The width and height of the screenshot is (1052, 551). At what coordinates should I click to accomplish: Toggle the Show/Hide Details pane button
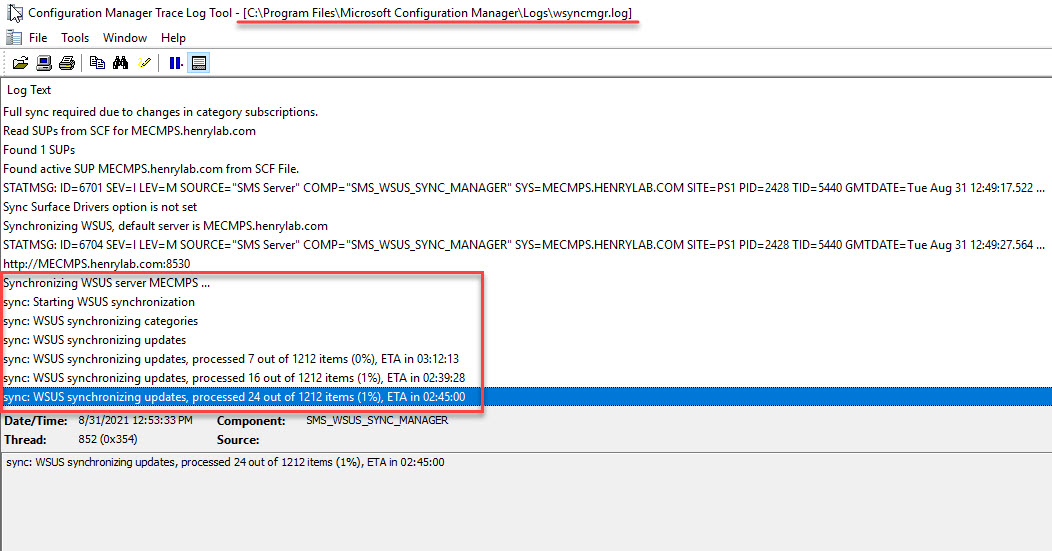198,63
